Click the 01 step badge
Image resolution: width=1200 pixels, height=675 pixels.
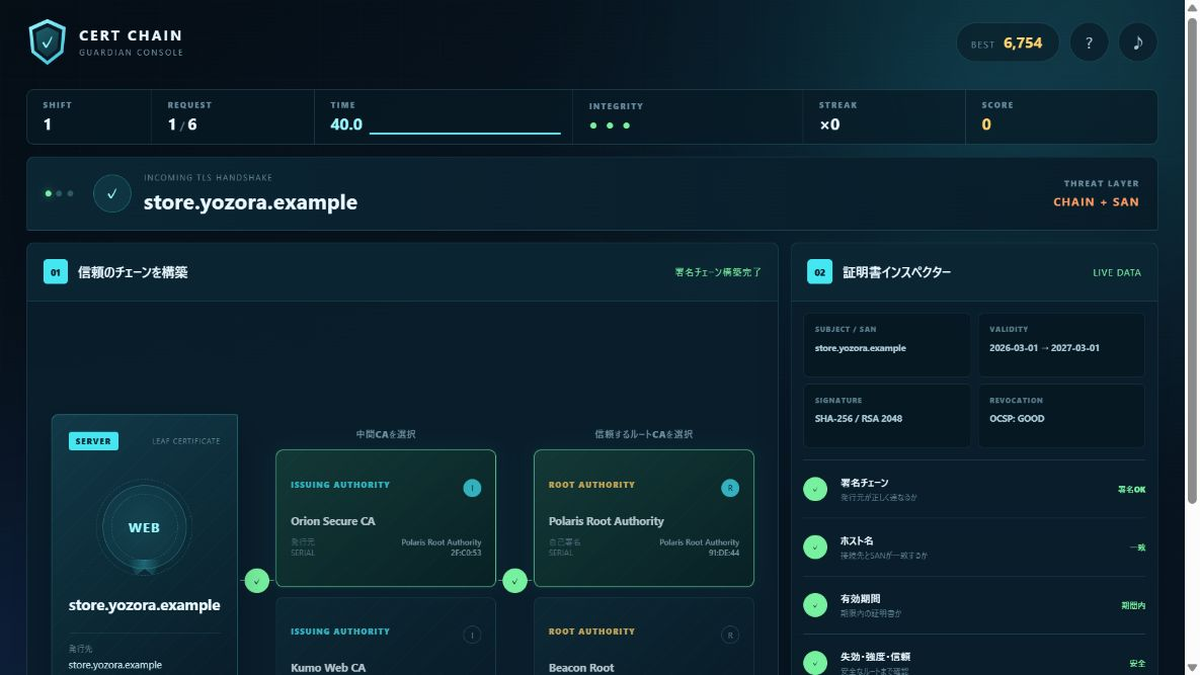55,272
